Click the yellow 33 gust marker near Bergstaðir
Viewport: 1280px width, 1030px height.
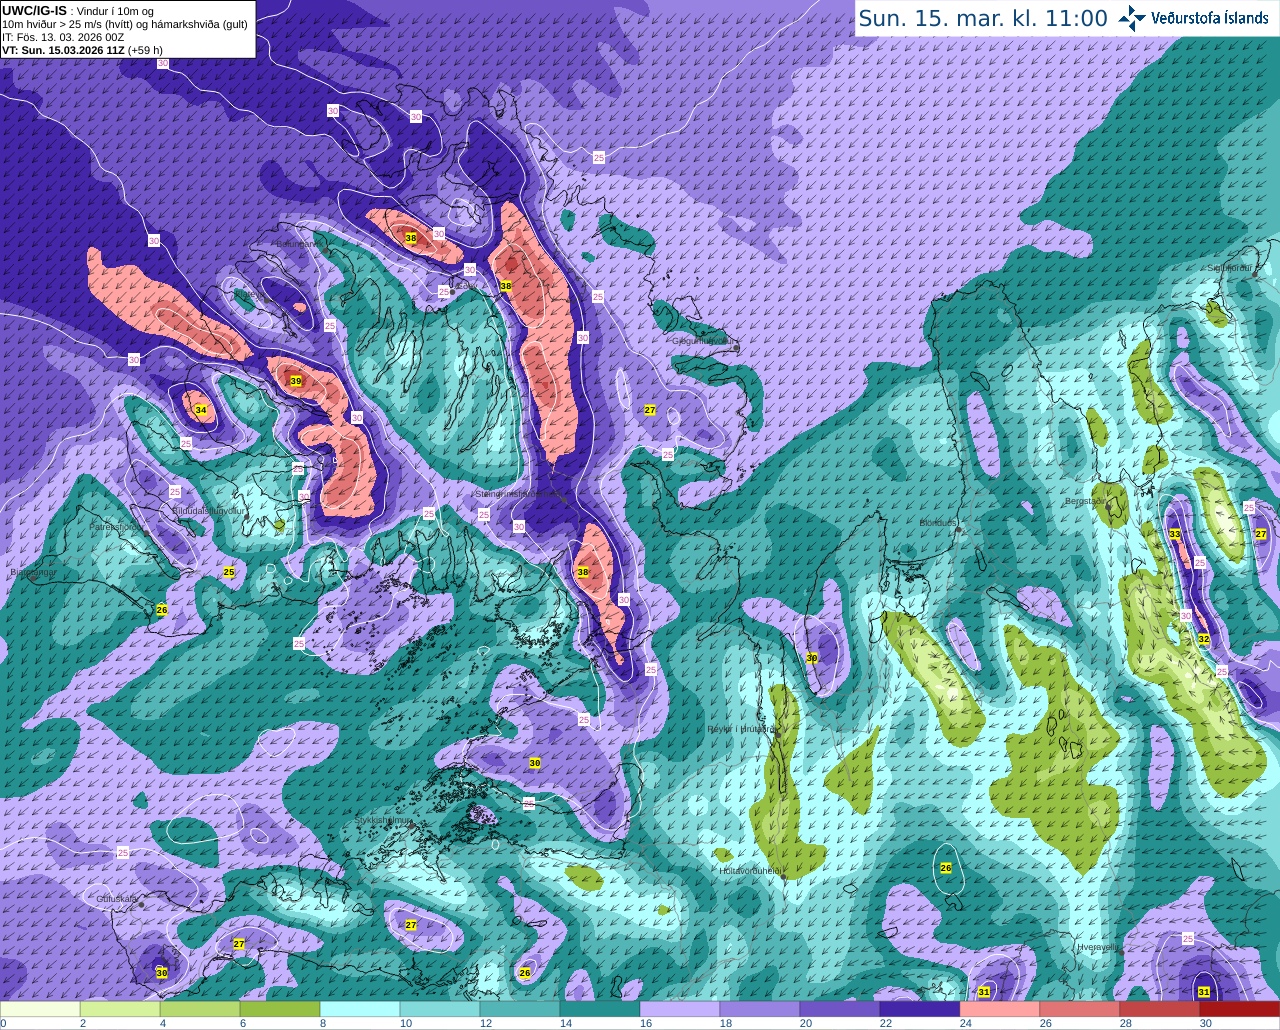(1175, 534)
